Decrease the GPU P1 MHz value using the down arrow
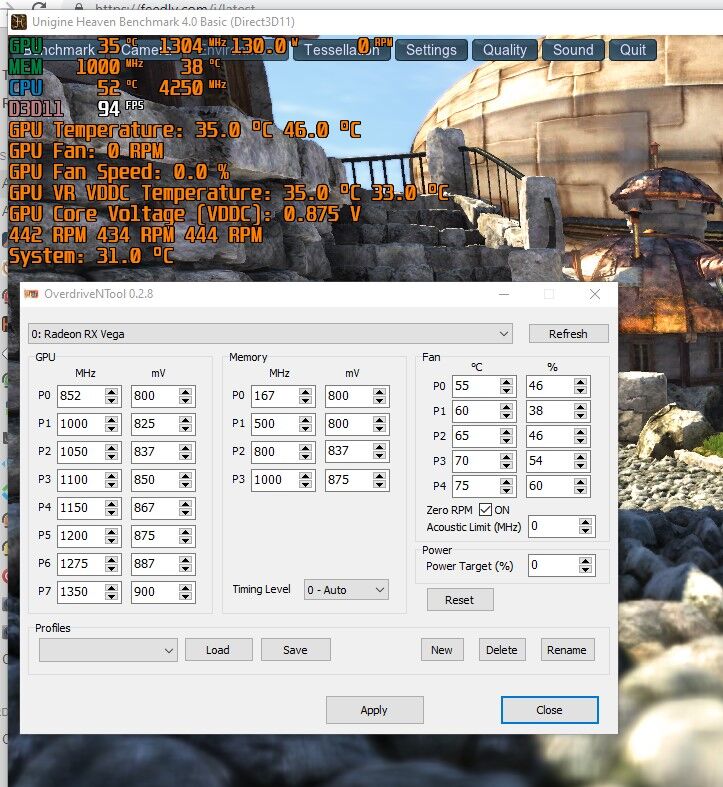This screenshot has height=787, width=723. (111, 429)
